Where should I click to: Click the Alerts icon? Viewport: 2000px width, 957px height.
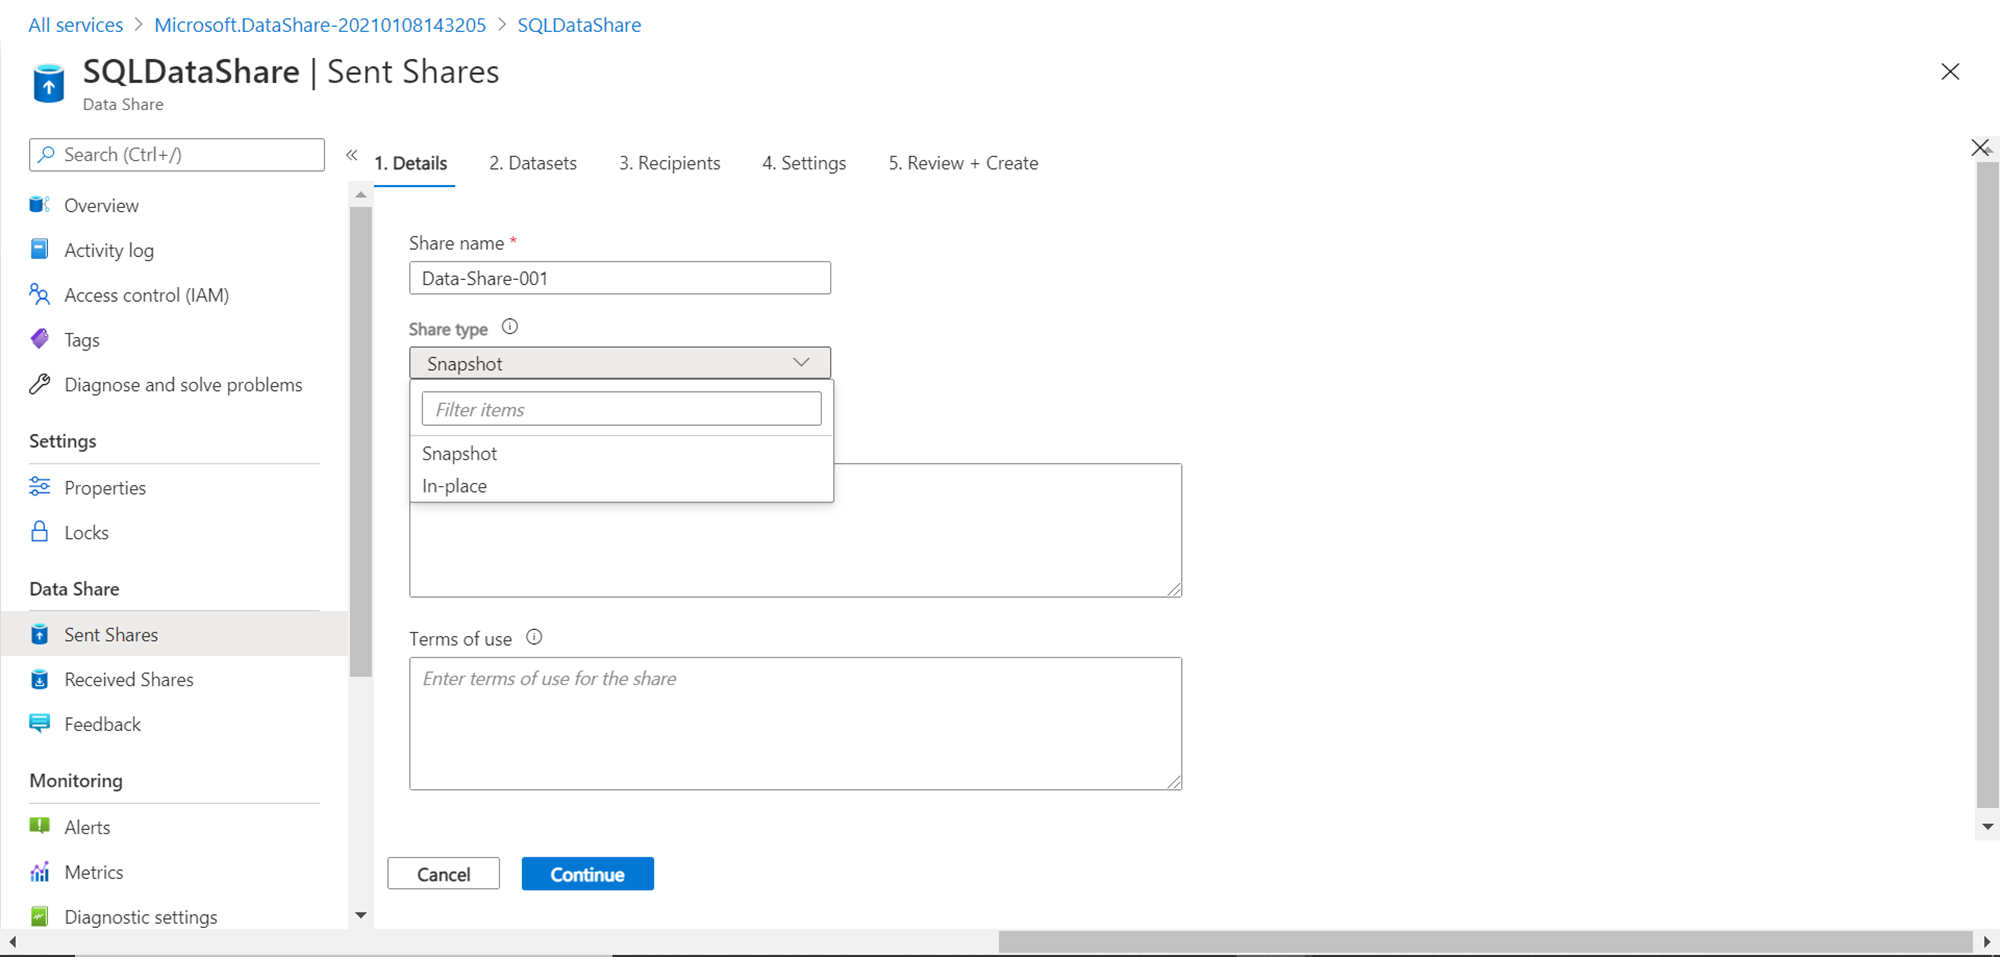click(40, 826)
